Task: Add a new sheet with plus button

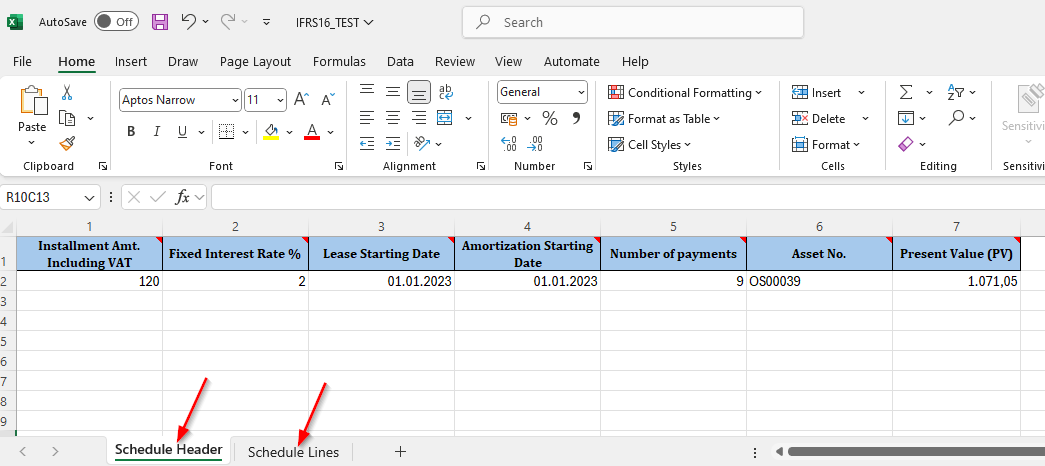Action: [400, 451]
